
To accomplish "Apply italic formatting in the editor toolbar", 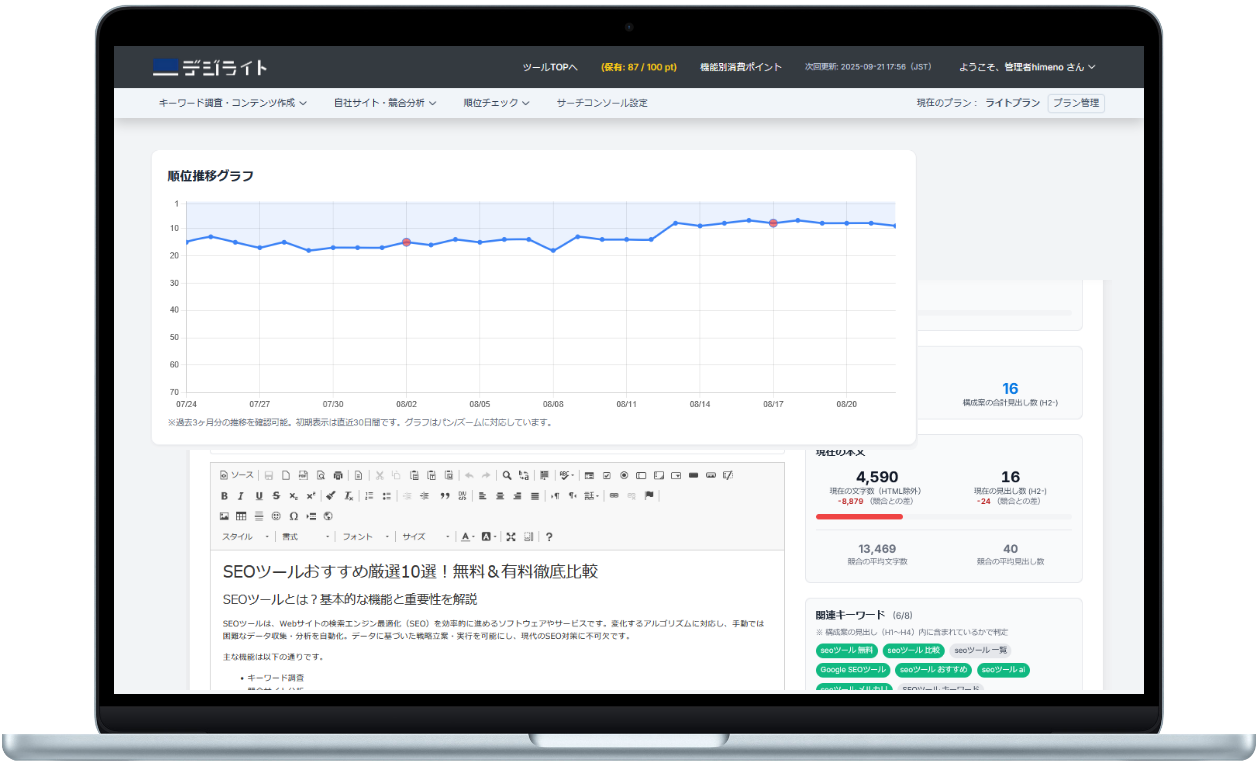I will coord(241,496).
